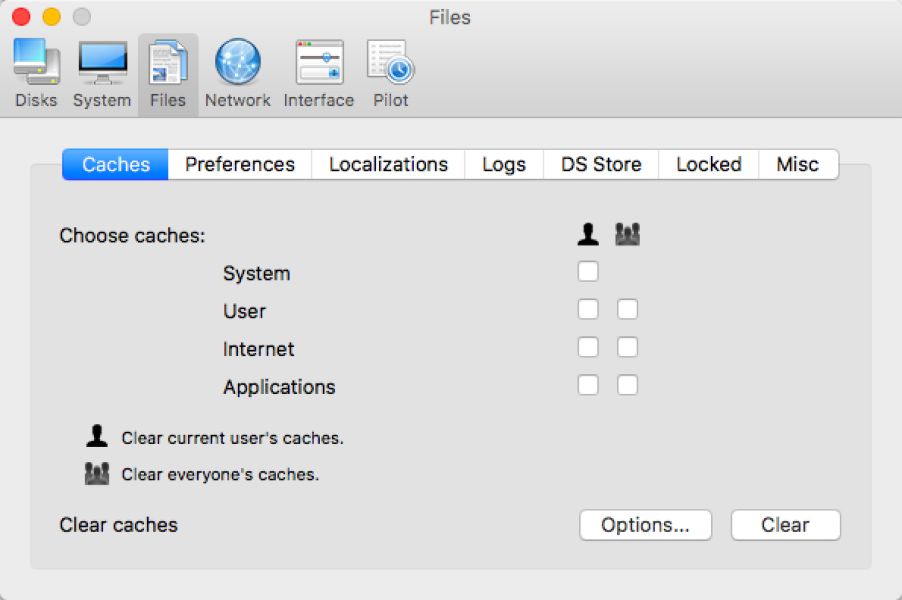Click single-user icon above checkbox columns
This screenshot has width=902, height=600.
pyautogui.click(x=588, y=235)
